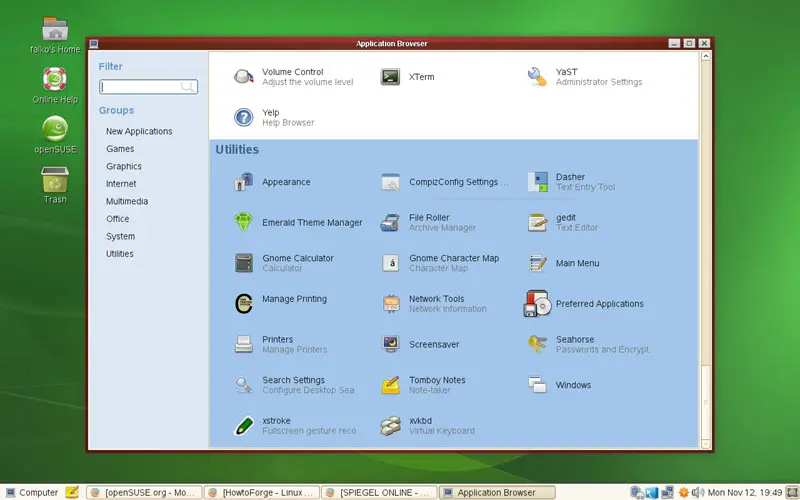Select System group in sidebar
Screen dimensions: 800x500
point(120,236)
